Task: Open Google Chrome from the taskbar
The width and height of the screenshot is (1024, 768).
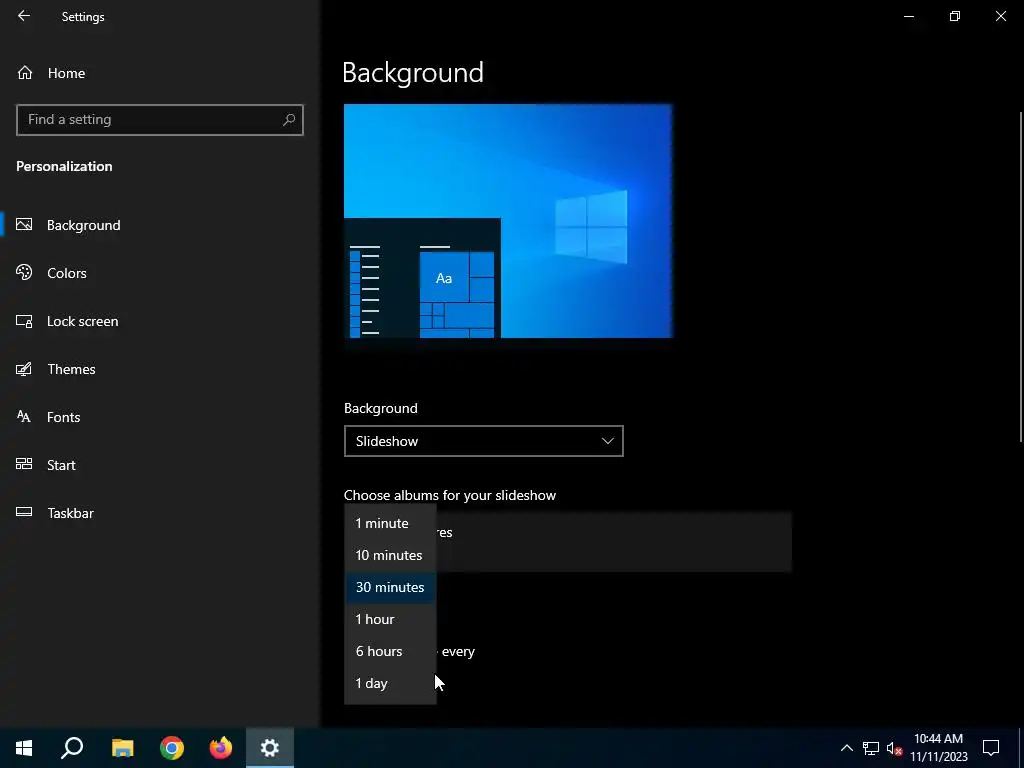Action: tap(172, 748)
